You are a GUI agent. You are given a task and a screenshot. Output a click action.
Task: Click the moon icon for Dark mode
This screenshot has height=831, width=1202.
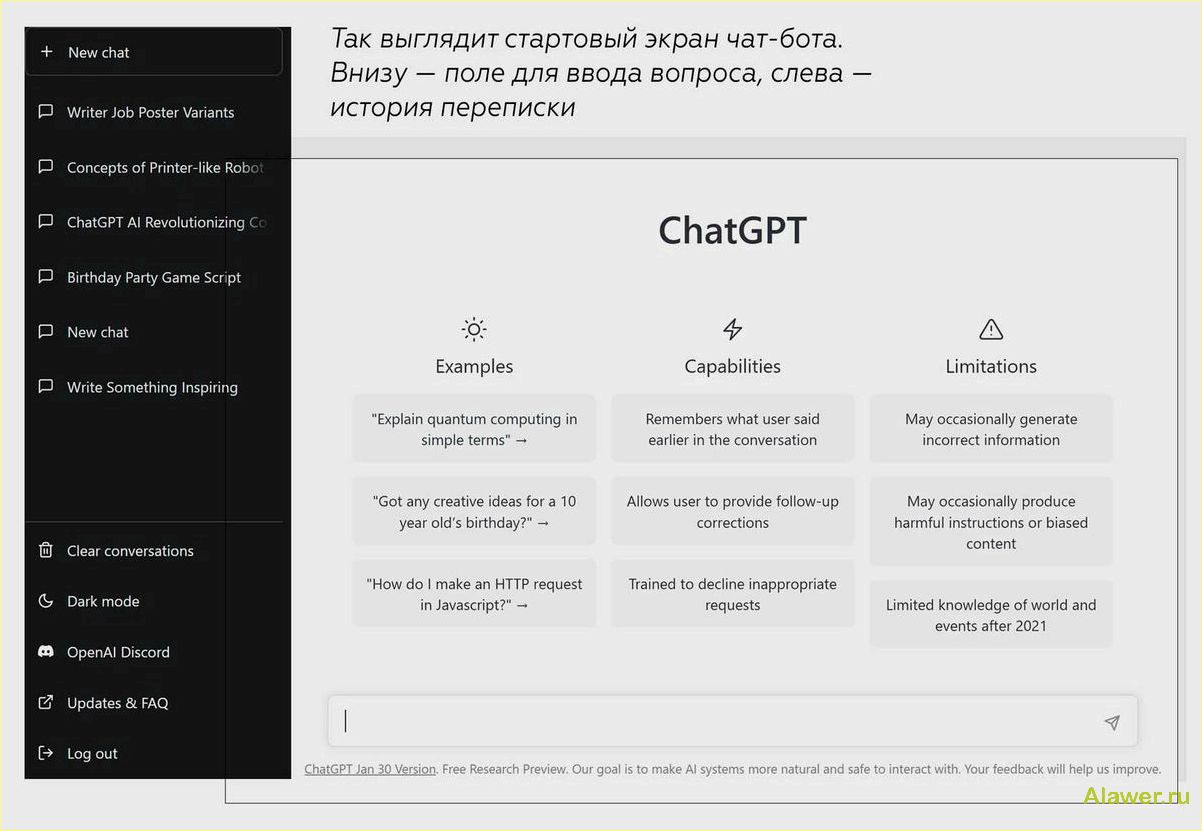45,601
